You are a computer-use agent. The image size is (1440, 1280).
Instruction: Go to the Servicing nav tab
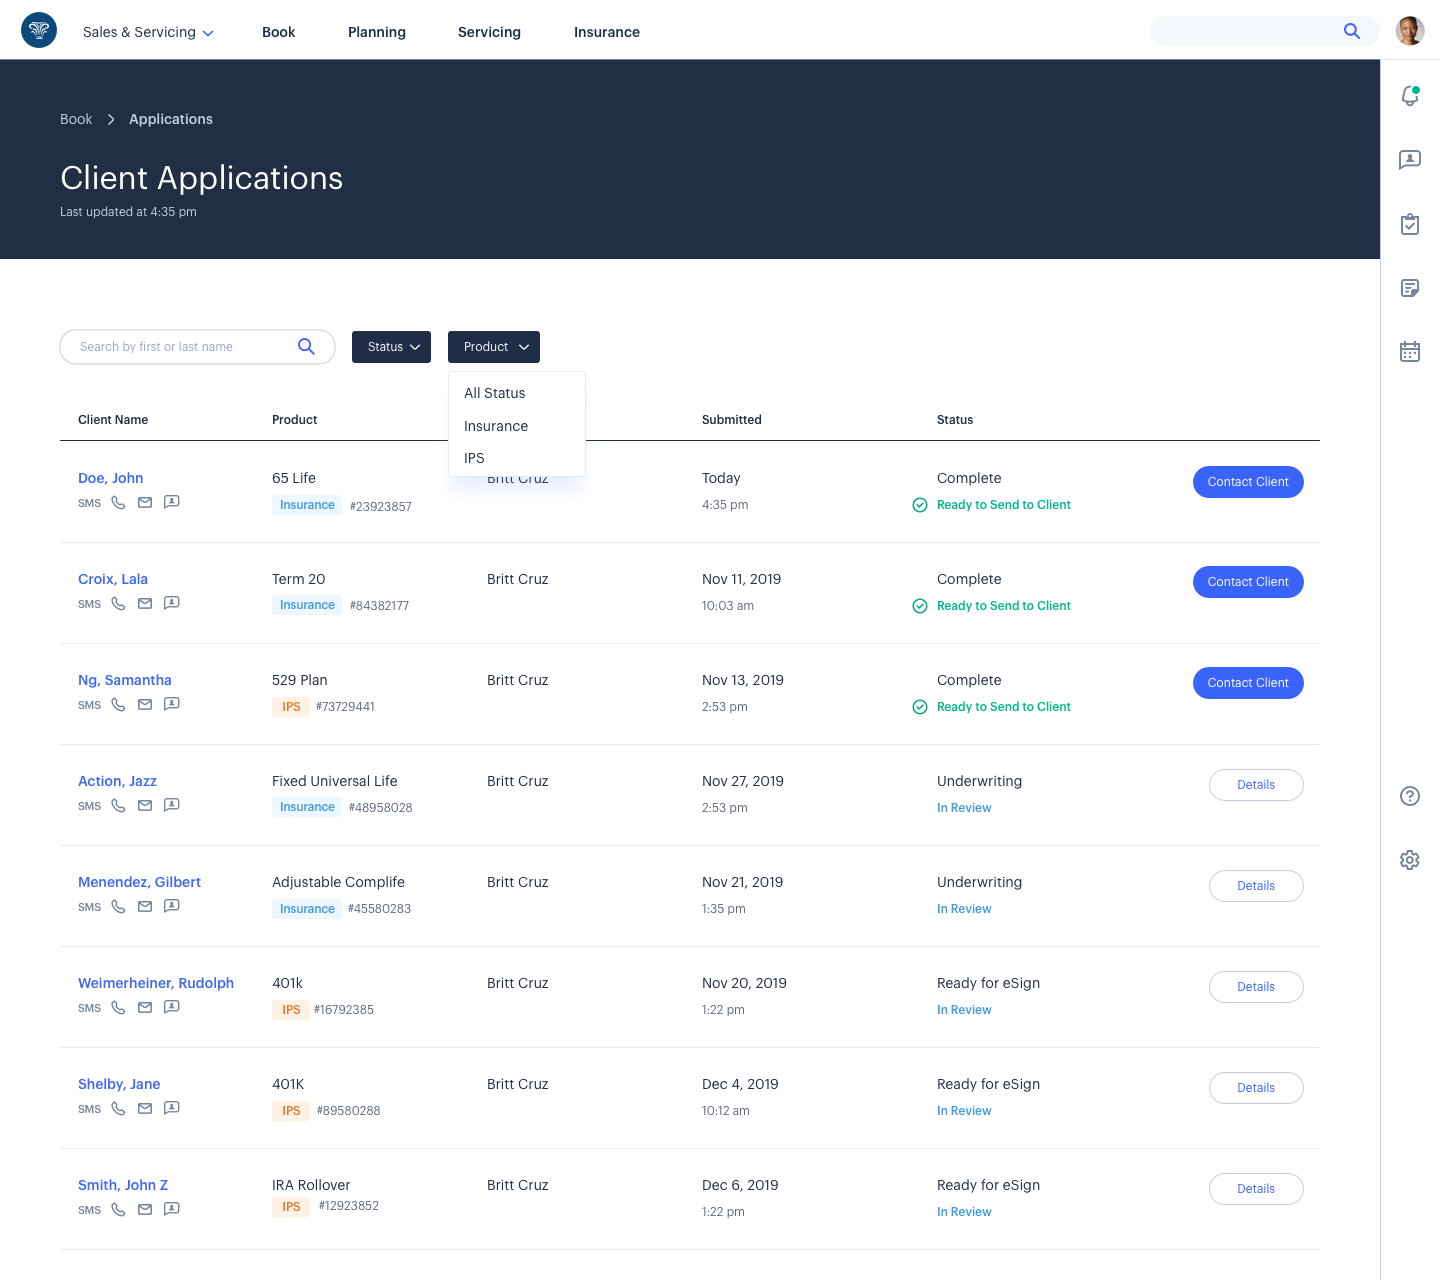pos(489,32)
